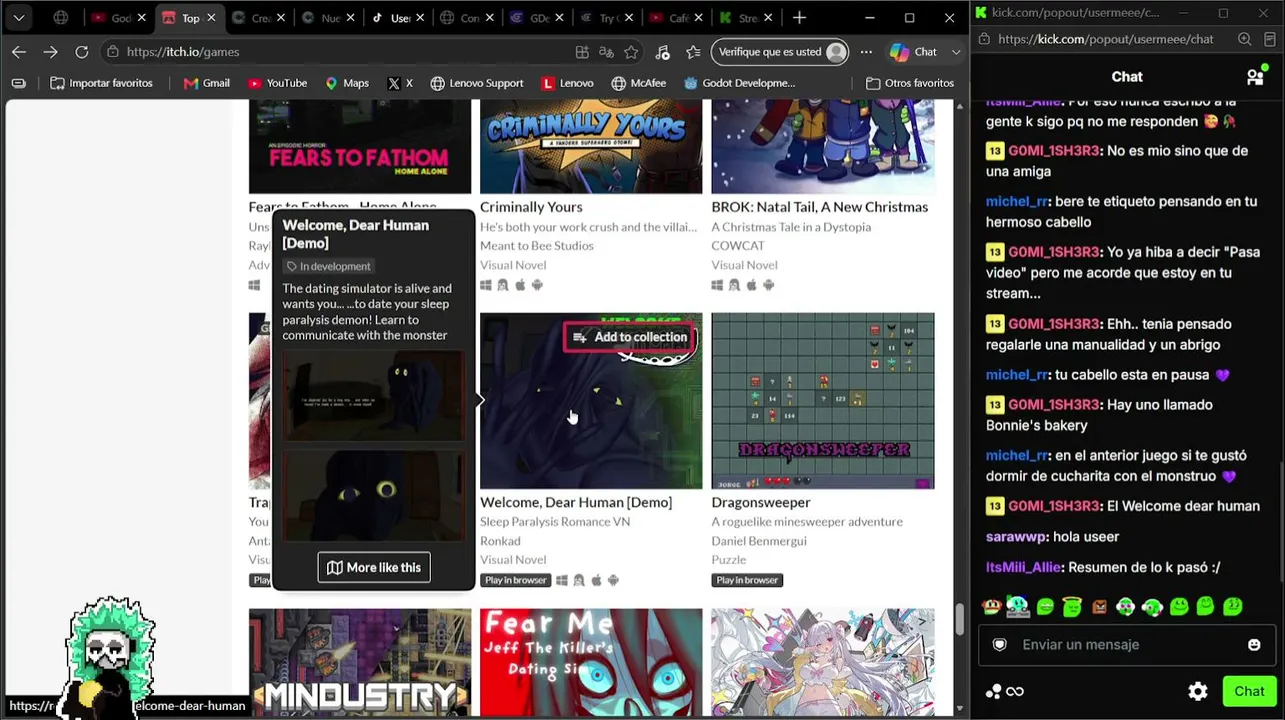1285x720 pixels.
Task: Open the Mindustry game thumbnail
Action: (360, 662)
